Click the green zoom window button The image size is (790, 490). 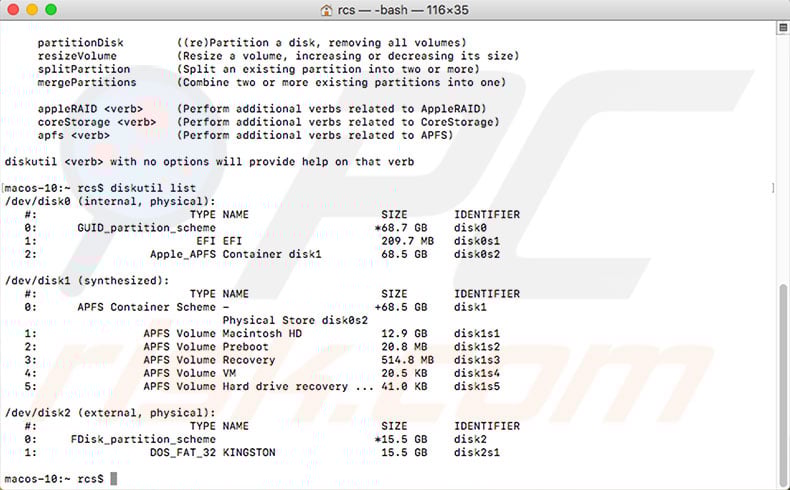(51, 10)
